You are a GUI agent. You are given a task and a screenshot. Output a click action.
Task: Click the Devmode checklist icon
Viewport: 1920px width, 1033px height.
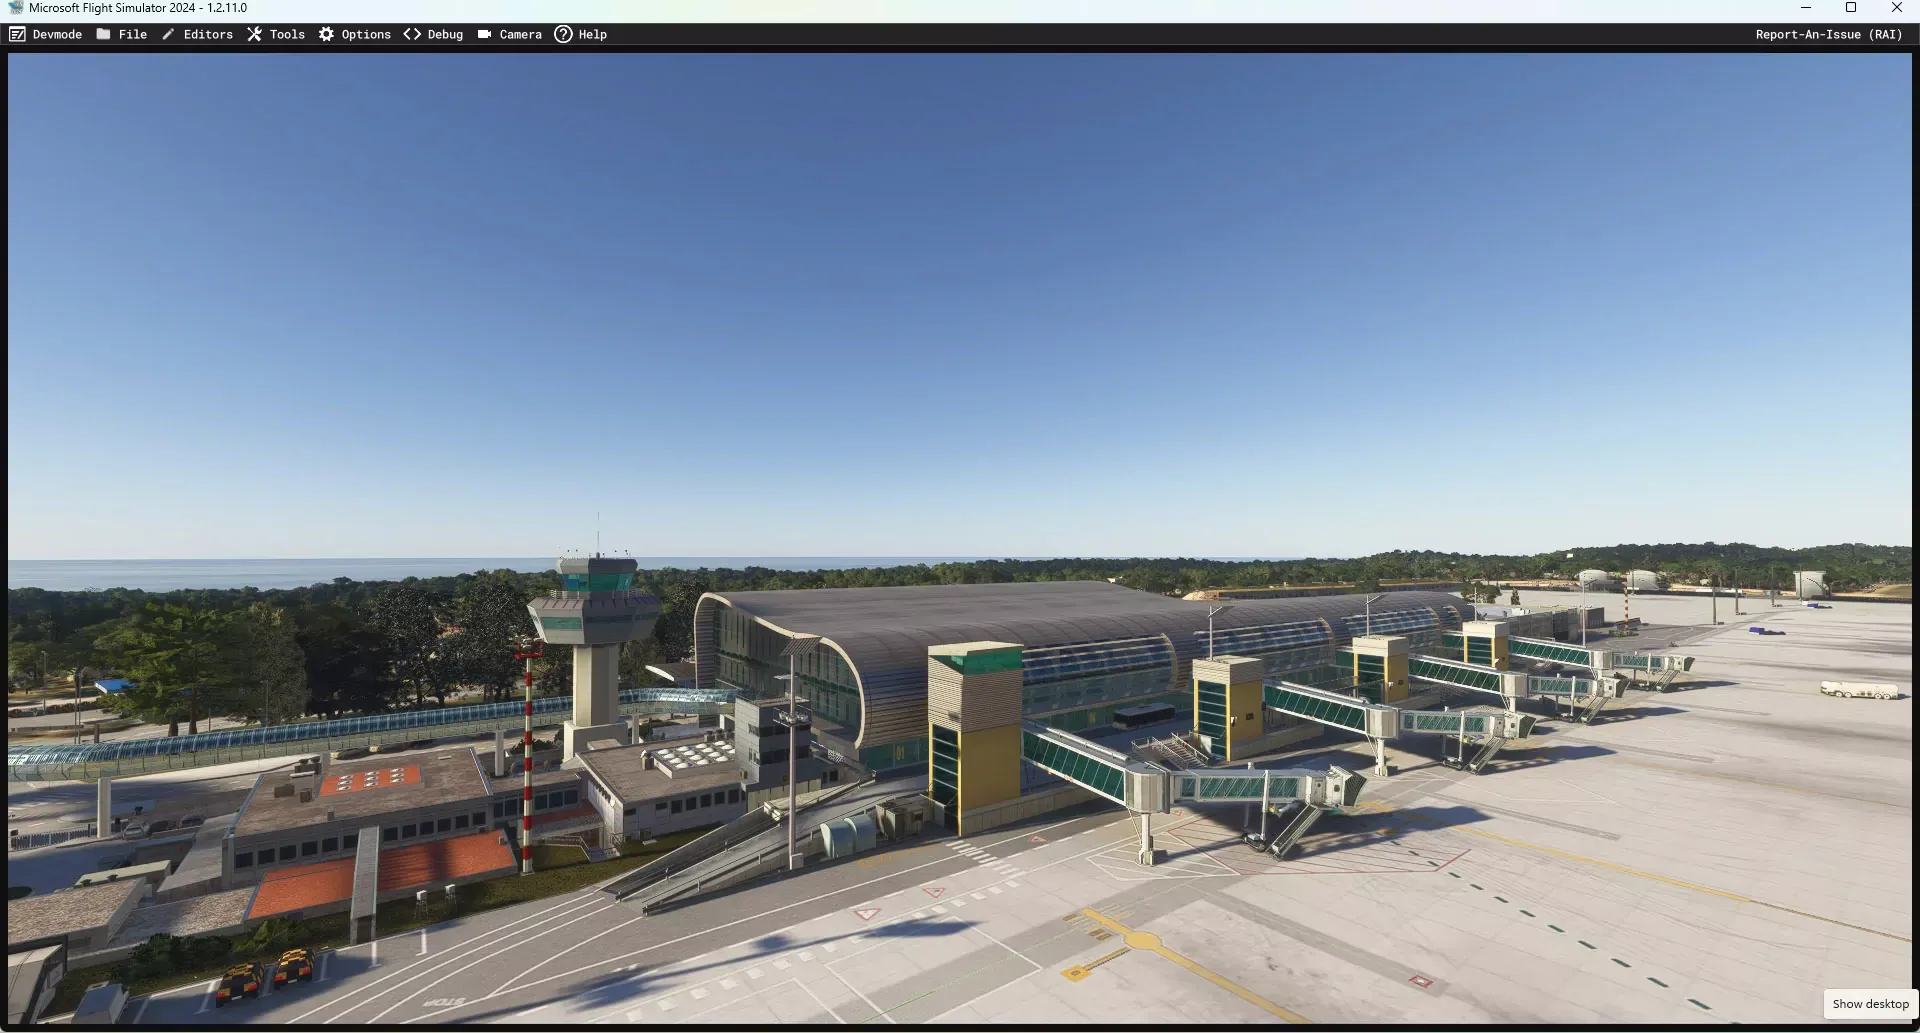click(x=17, y=34)
